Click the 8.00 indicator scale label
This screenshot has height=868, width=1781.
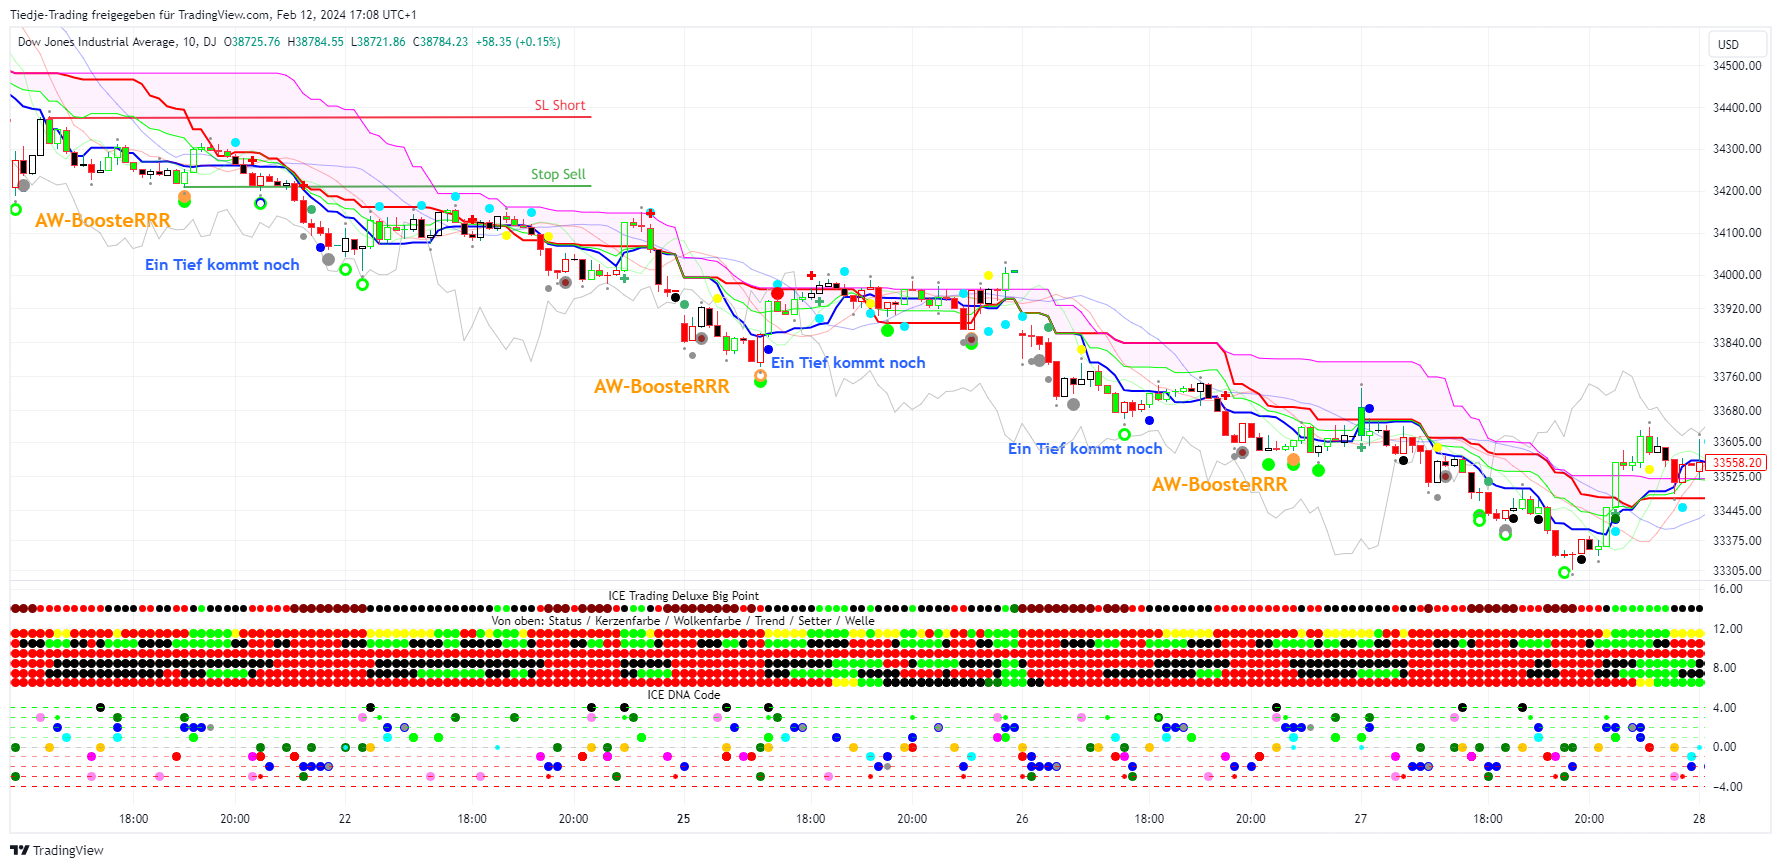tap(1725, 668)
